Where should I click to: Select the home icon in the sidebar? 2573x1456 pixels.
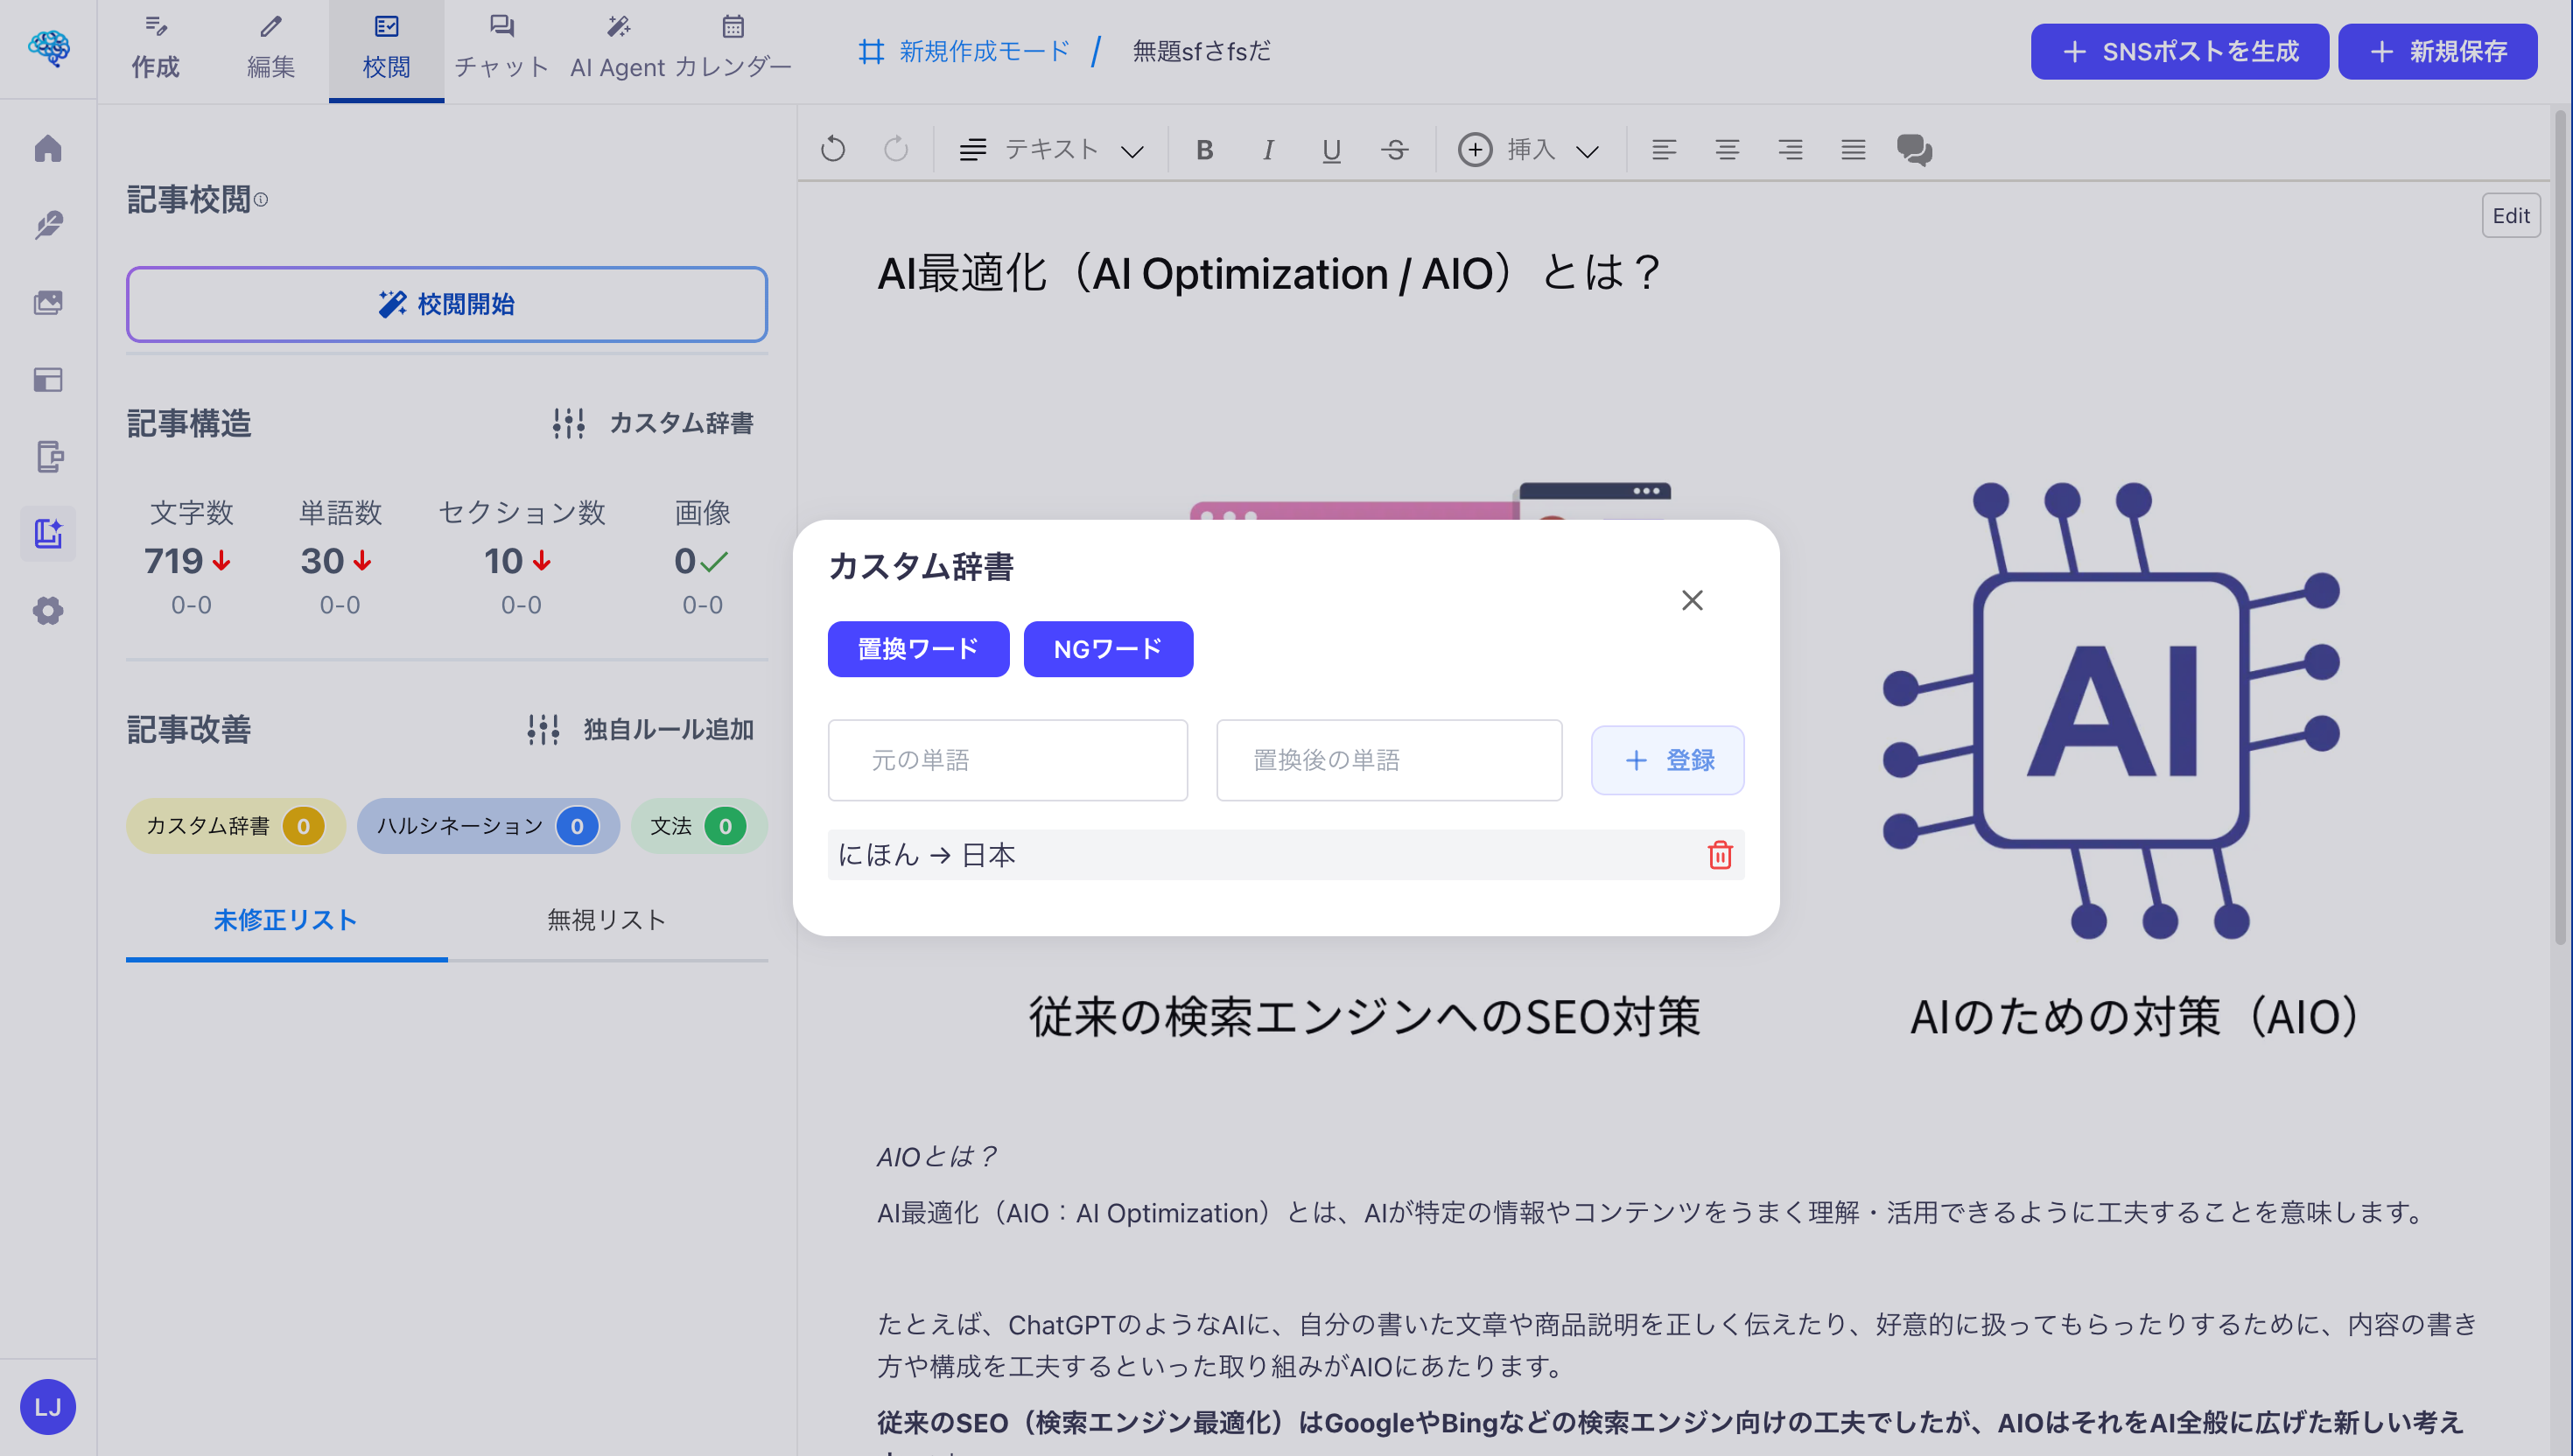(x=47, y=147)
